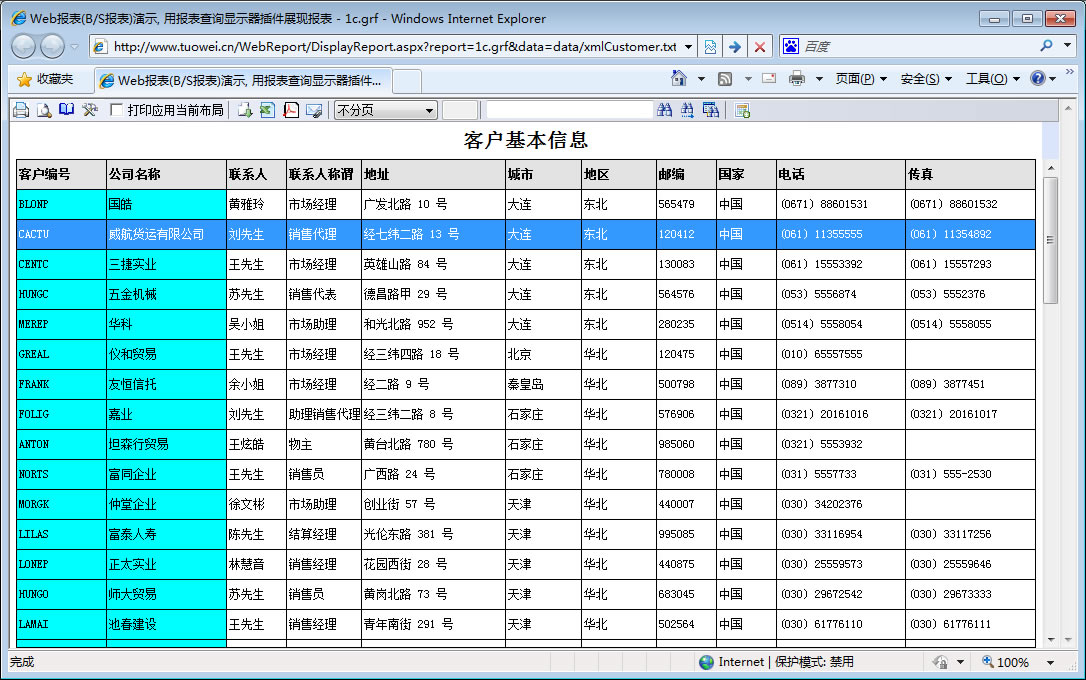Open print preview from the report toolbar

(x=44, y=110)
